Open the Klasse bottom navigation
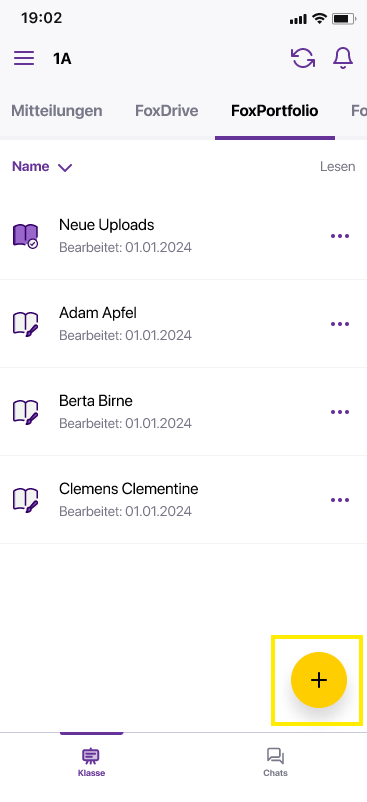The height and width of the screenshot is (802, 367). pos(91,762)
